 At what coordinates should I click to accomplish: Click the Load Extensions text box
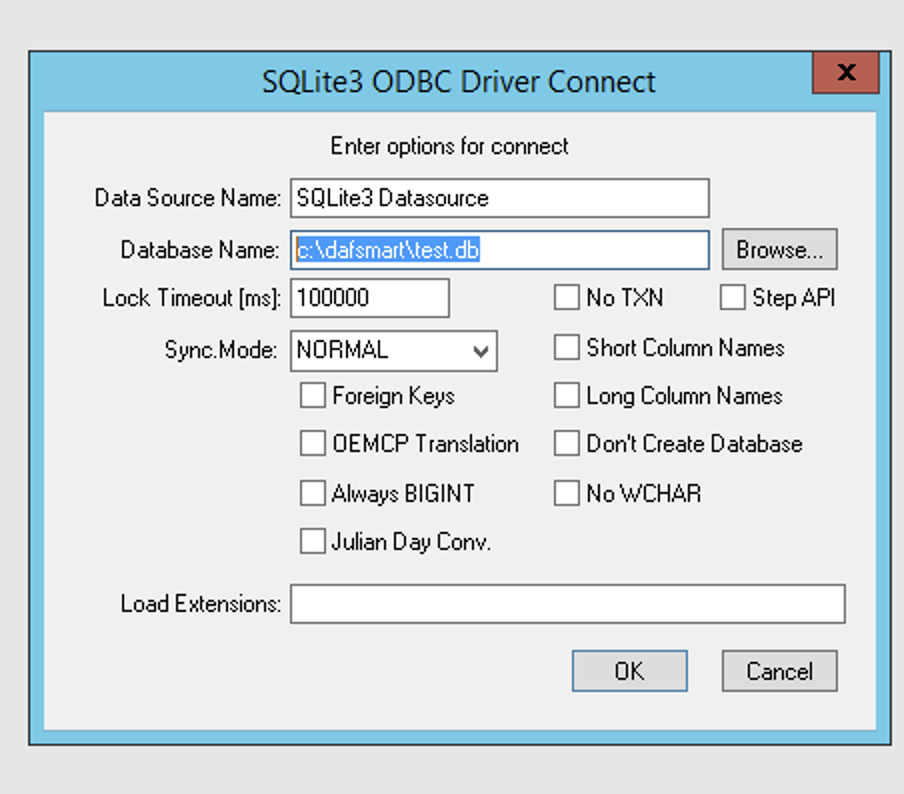coord(568,604)
